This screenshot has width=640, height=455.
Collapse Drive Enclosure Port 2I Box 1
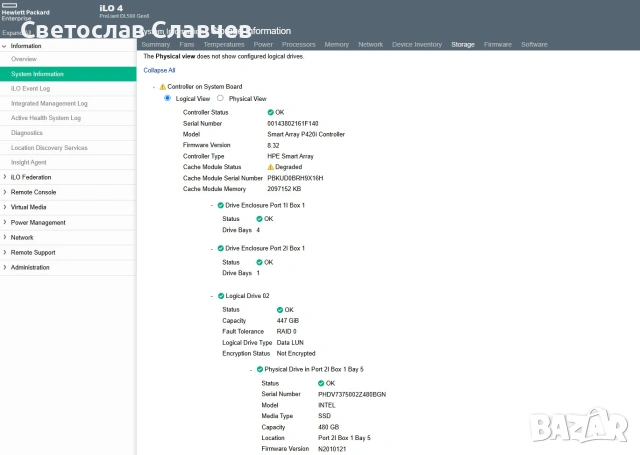pyautogui.click(x=211, y=249)
